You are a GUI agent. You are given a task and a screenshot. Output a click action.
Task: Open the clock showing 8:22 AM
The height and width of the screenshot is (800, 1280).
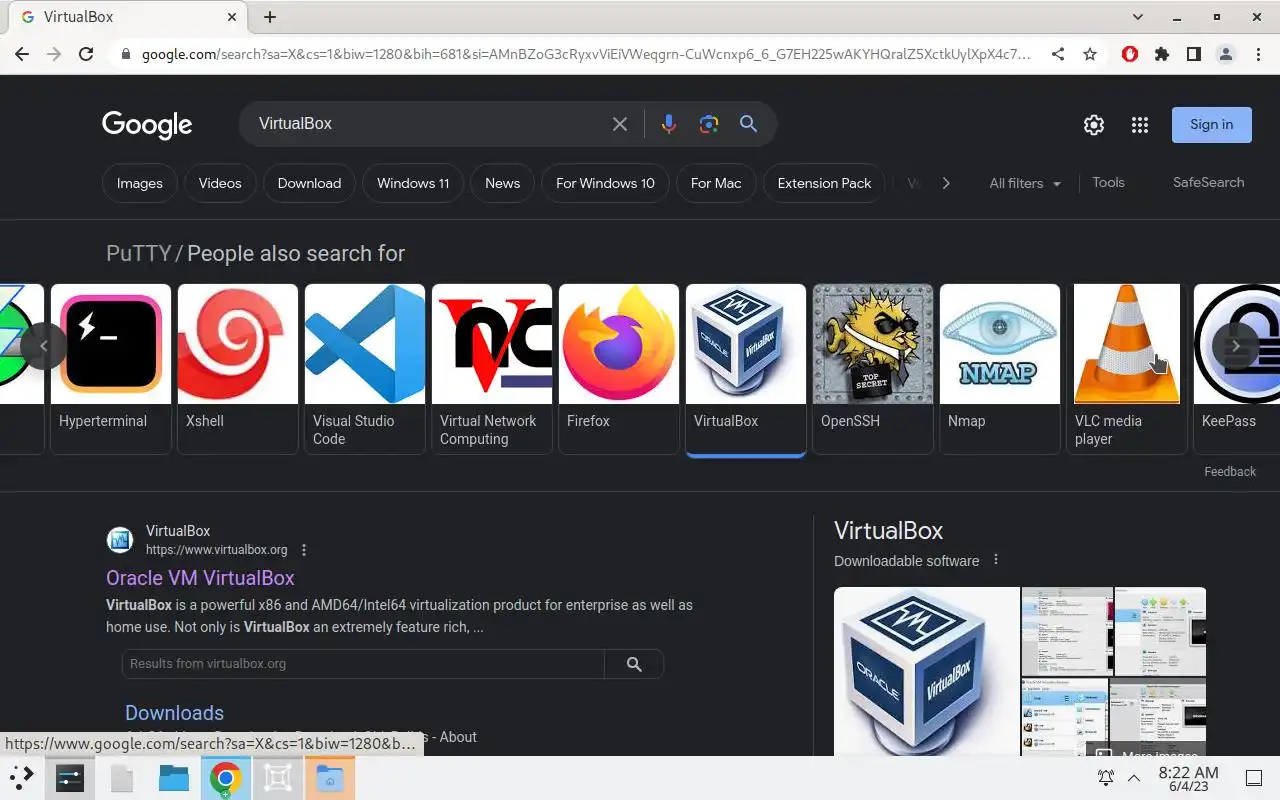click(1188, 778)
